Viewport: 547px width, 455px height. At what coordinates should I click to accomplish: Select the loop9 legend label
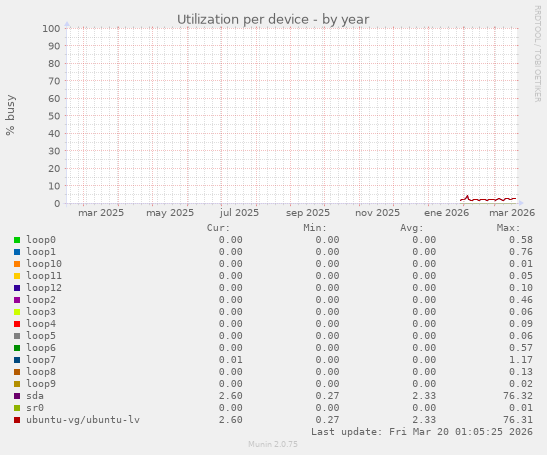[x=41, y=383]
